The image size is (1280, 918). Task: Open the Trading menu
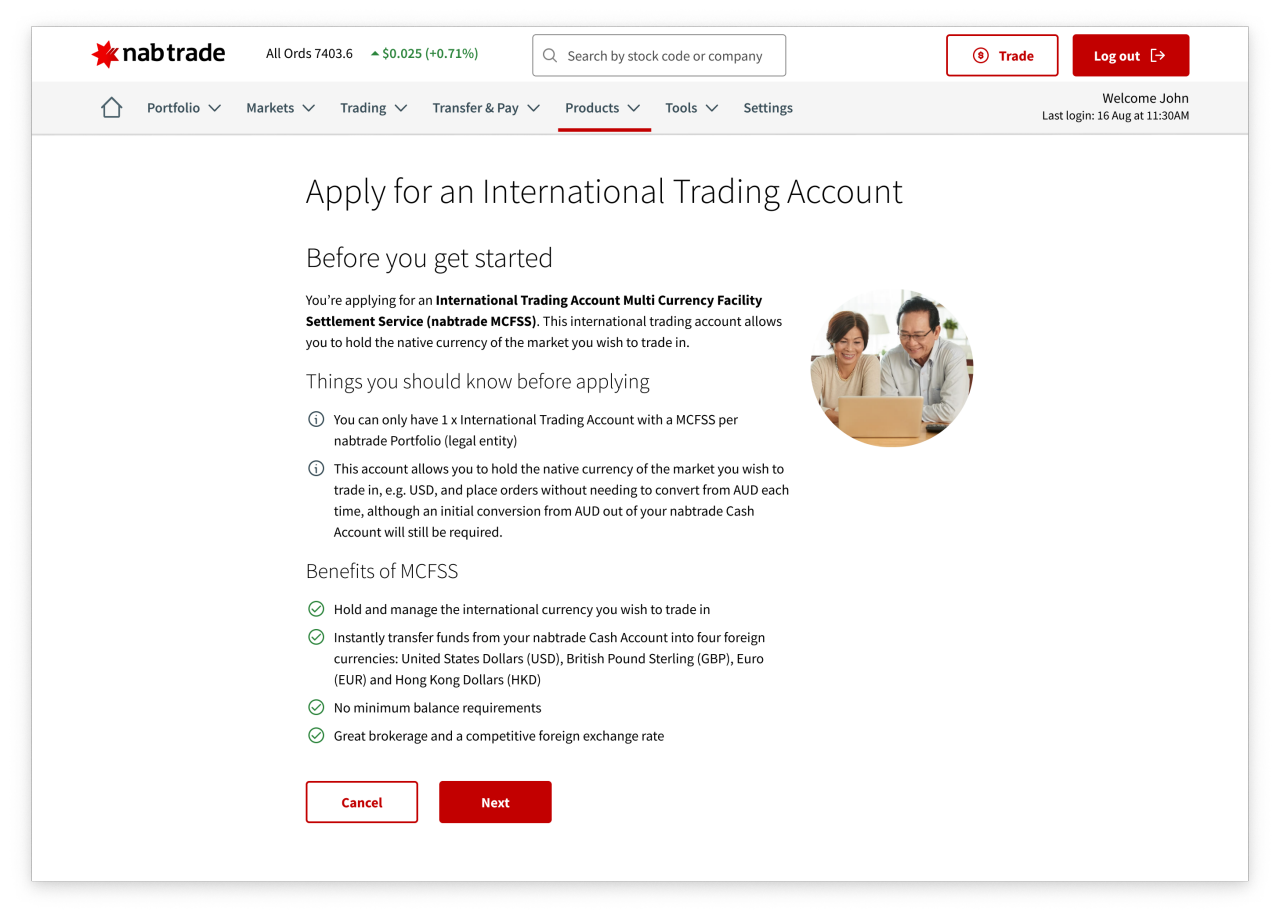click(374, 108)
